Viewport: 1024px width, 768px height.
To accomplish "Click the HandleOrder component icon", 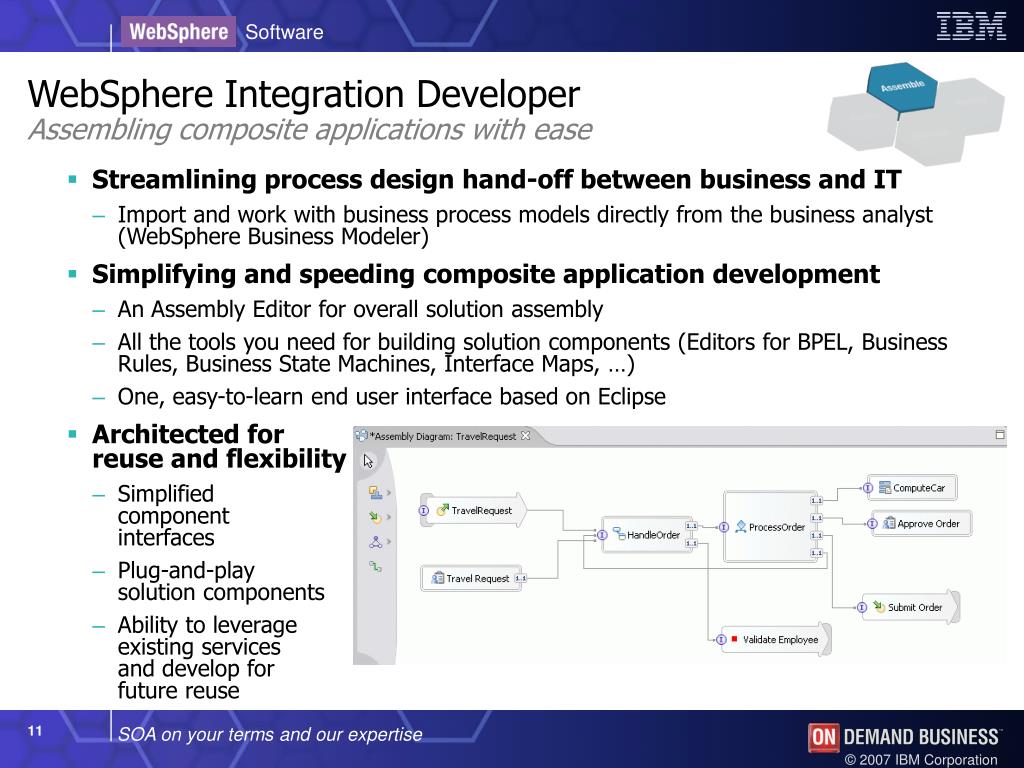I will pos(618,535).
